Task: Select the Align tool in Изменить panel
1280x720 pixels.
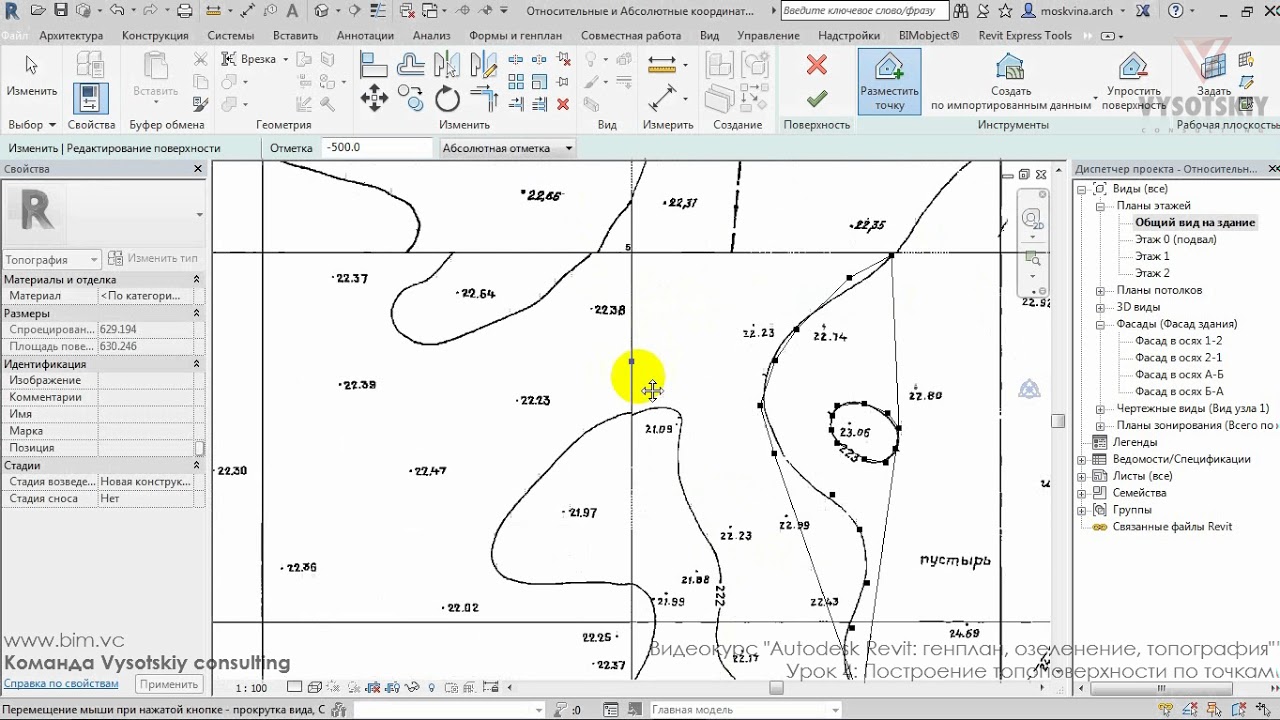Action: [x=374, y=65]
